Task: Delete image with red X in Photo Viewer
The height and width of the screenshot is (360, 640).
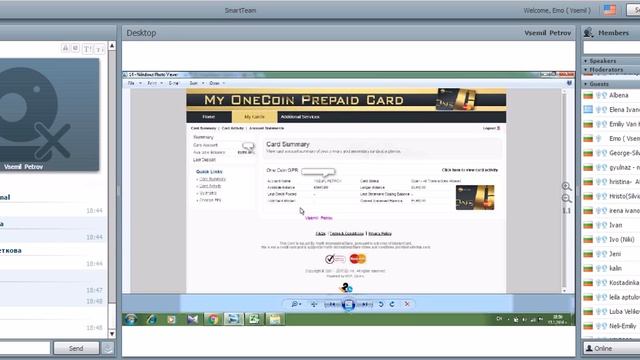Action: [x=407, y=304]
